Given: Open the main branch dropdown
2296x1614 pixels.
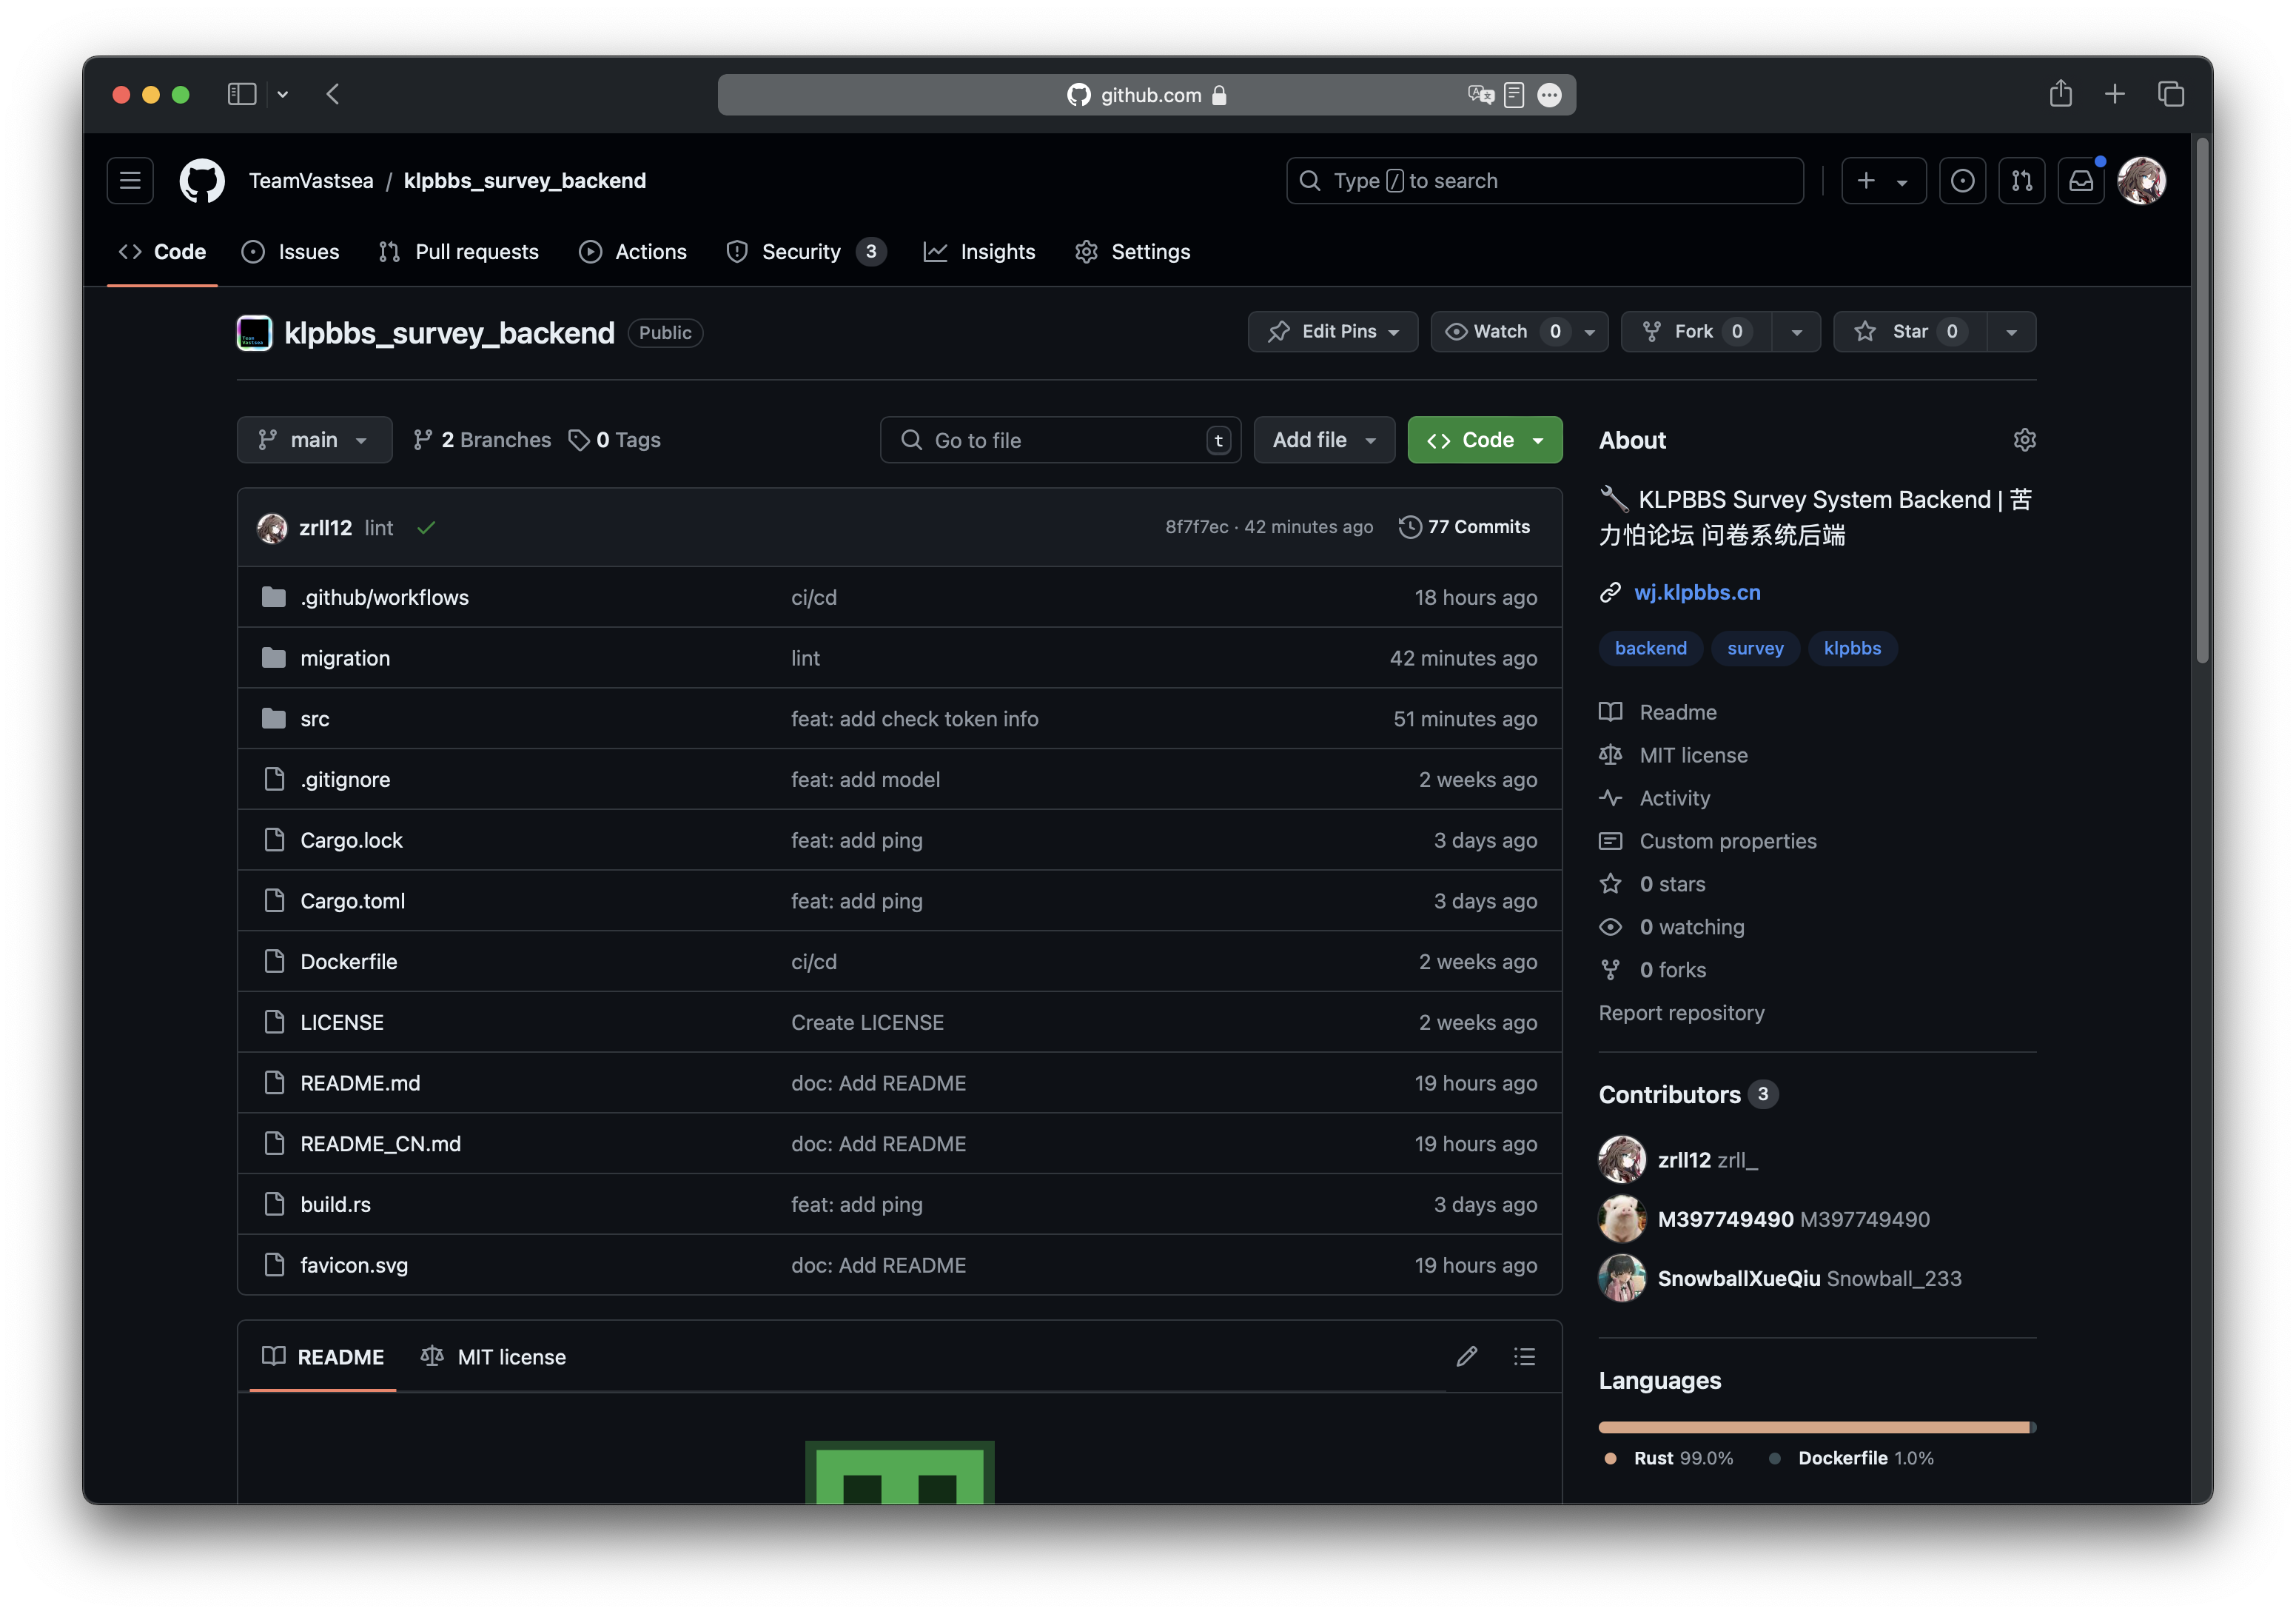Looking at the screenshot, I should [x=314, y=440].
